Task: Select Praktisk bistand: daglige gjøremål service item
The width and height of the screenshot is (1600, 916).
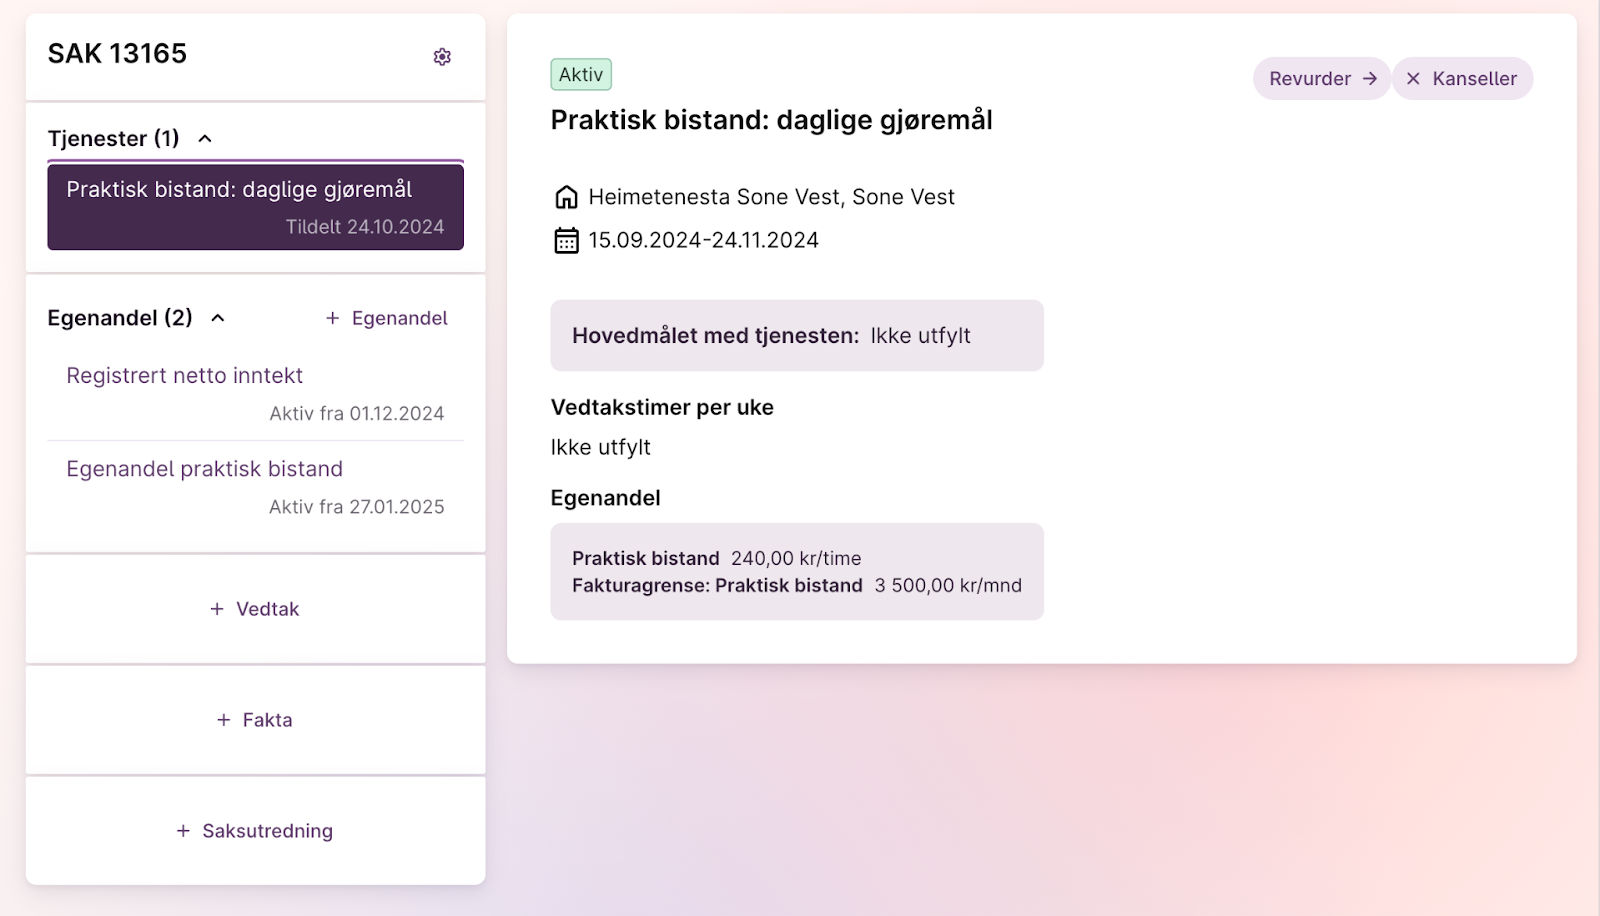Action: click(x=255, y=207)
